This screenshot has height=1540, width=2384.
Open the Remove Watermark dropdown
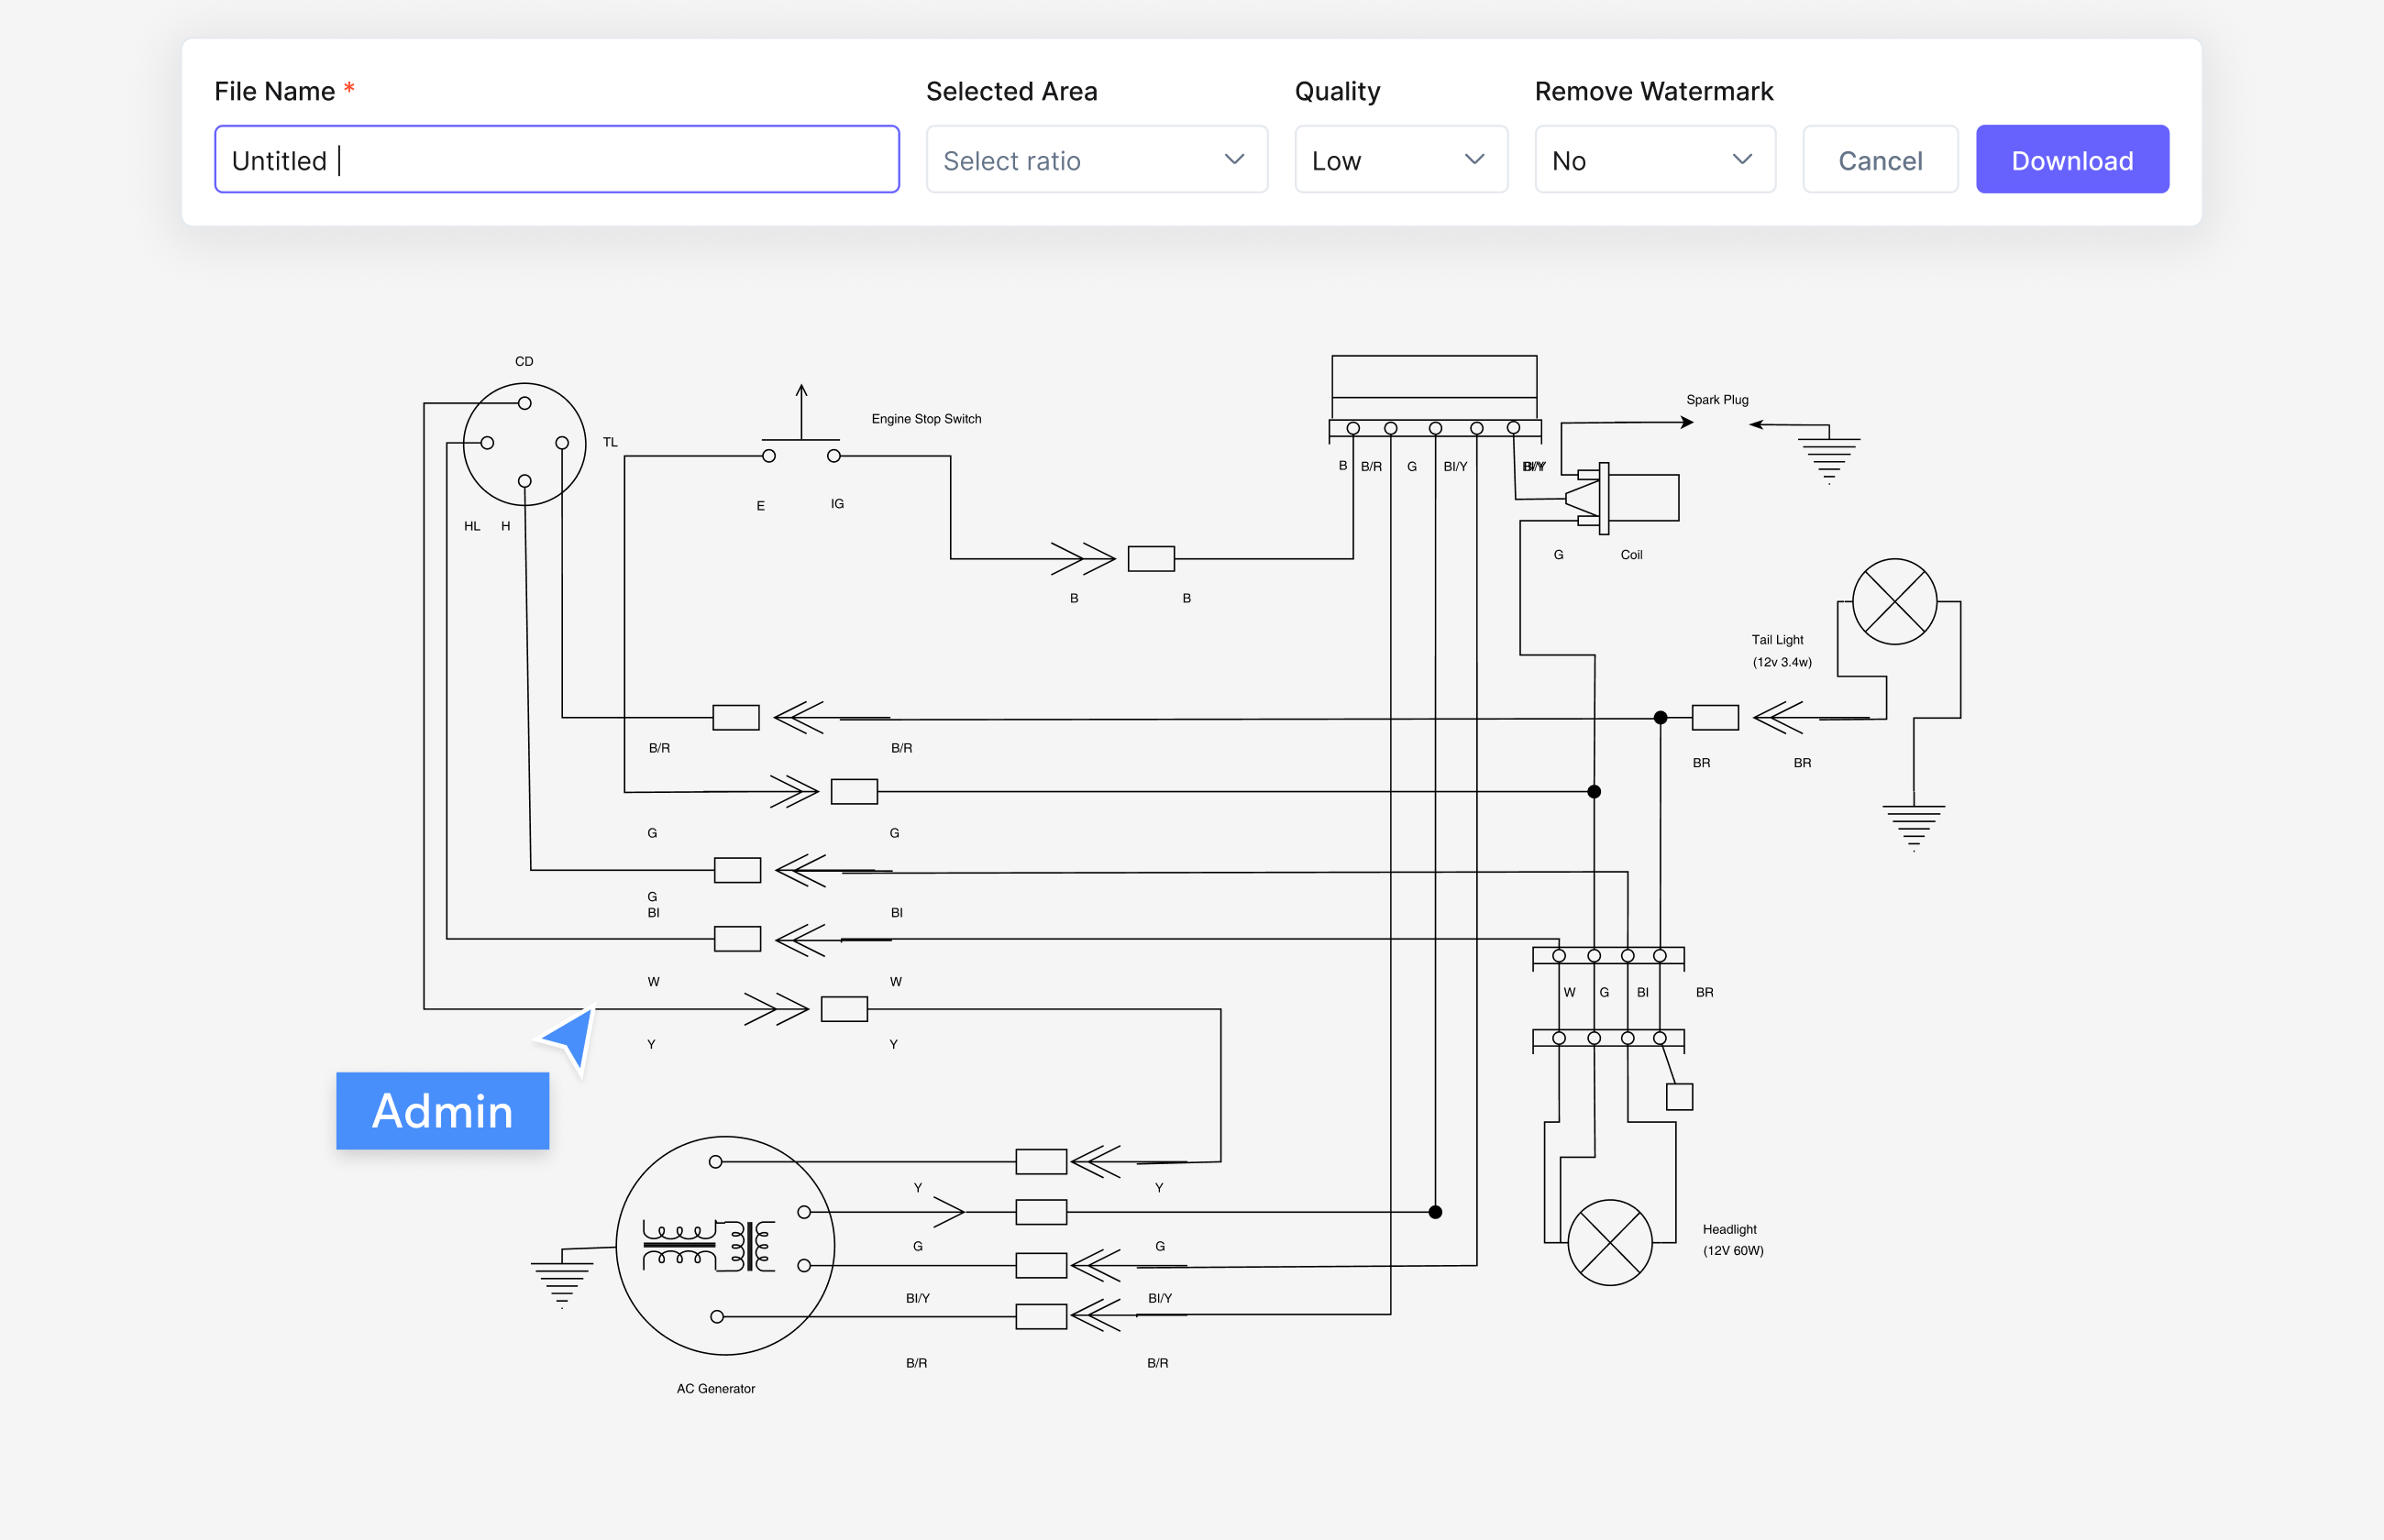[1655, 159]
